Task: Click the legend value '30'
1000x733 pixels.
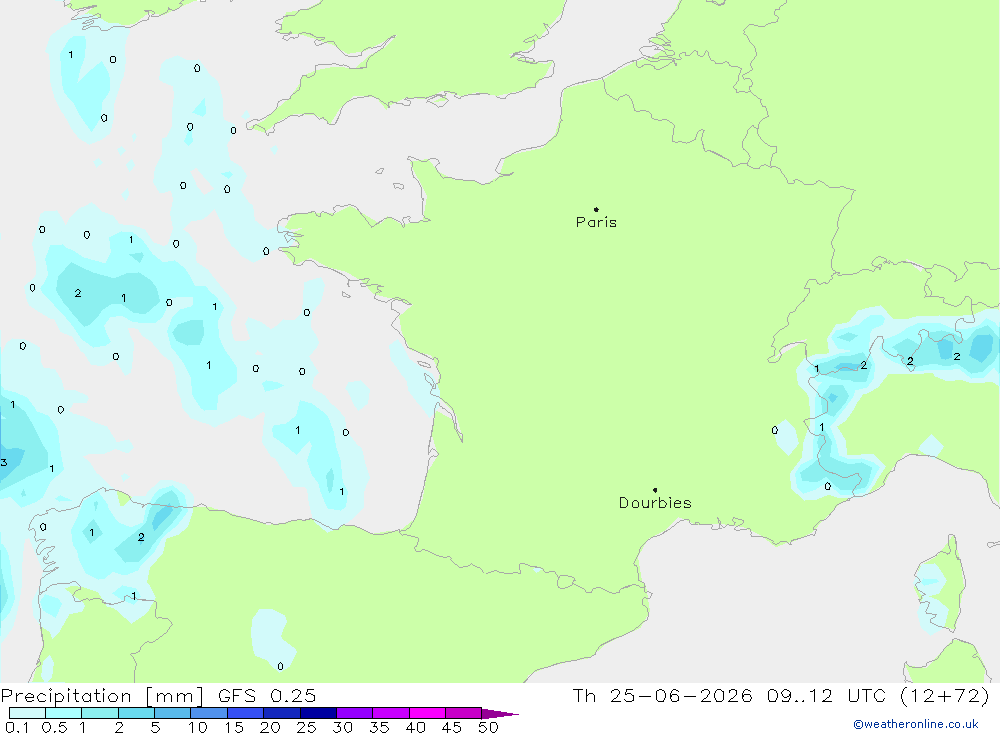Action: click(x=343, y=727)
